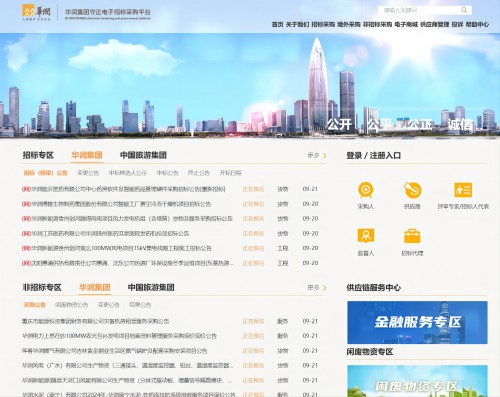Switch to 招标(预审)公告 sub-tab
The image size is (500, 397).
click(x=45, y=173)
